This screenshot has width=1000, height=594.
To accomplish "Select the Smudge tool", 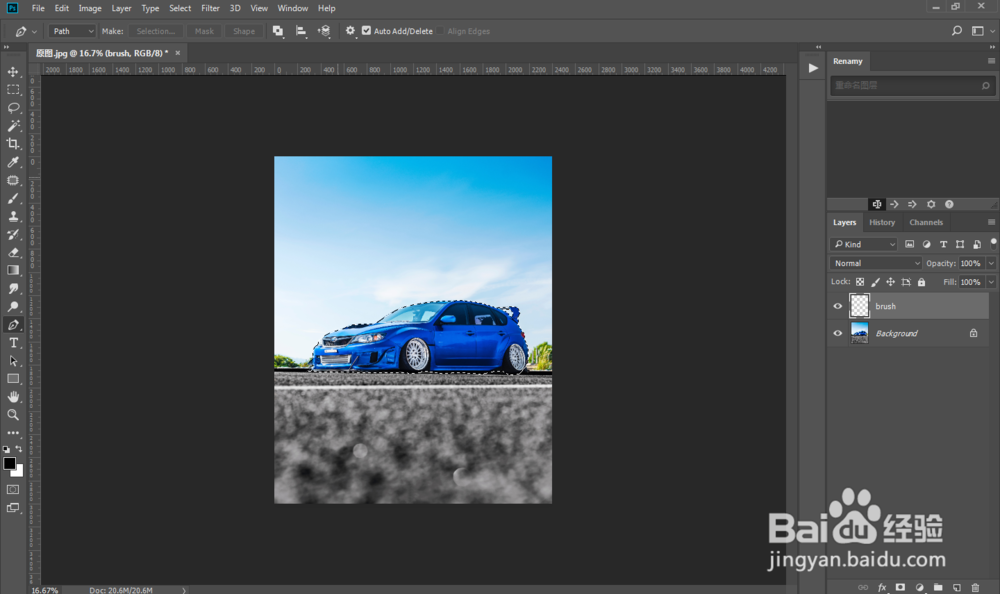I will tap(13, 288).
